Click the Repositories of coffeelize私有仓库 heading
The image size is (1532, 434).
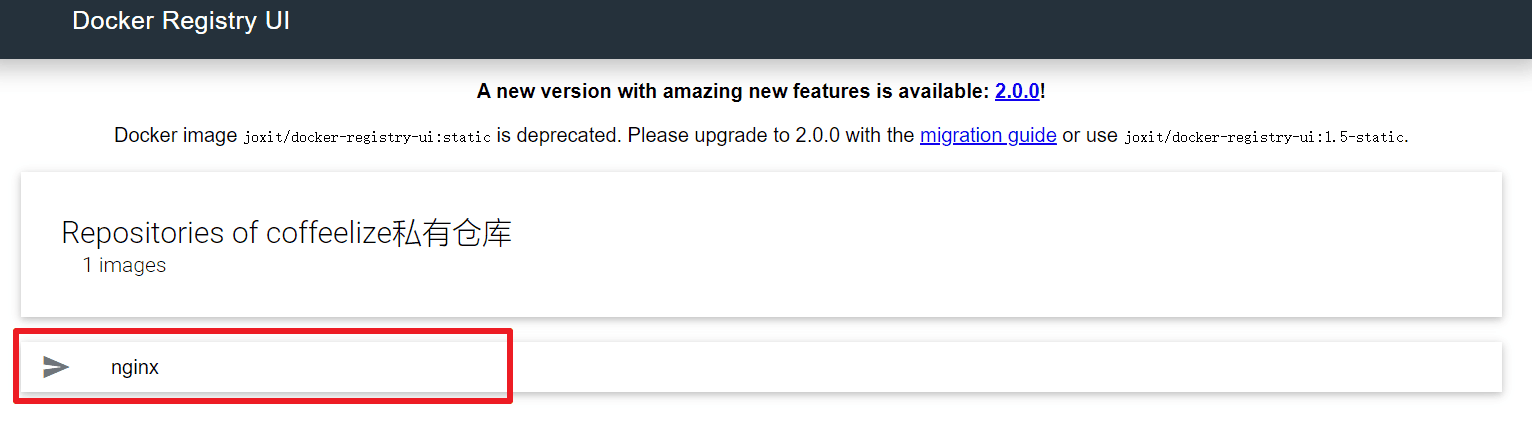tap(286, 233)
